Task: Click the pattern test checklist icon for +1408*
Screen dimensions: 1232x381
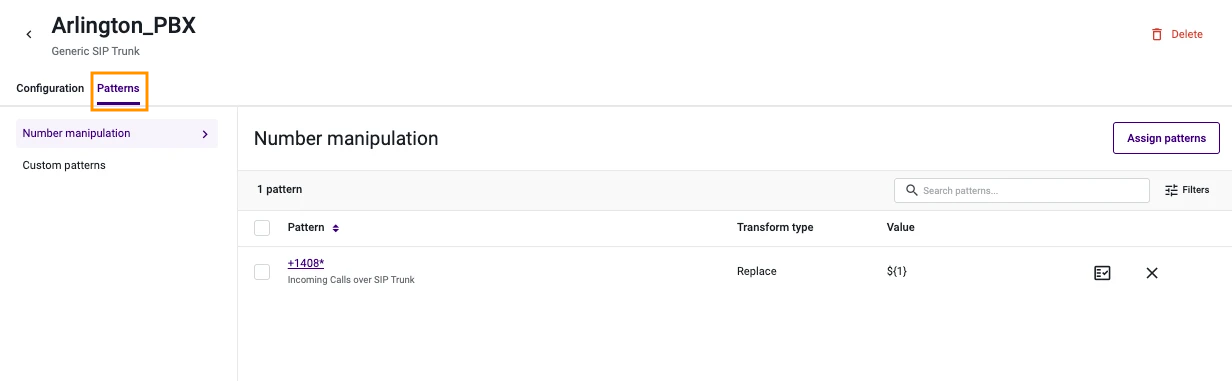Action: [x=1102, y=272]
